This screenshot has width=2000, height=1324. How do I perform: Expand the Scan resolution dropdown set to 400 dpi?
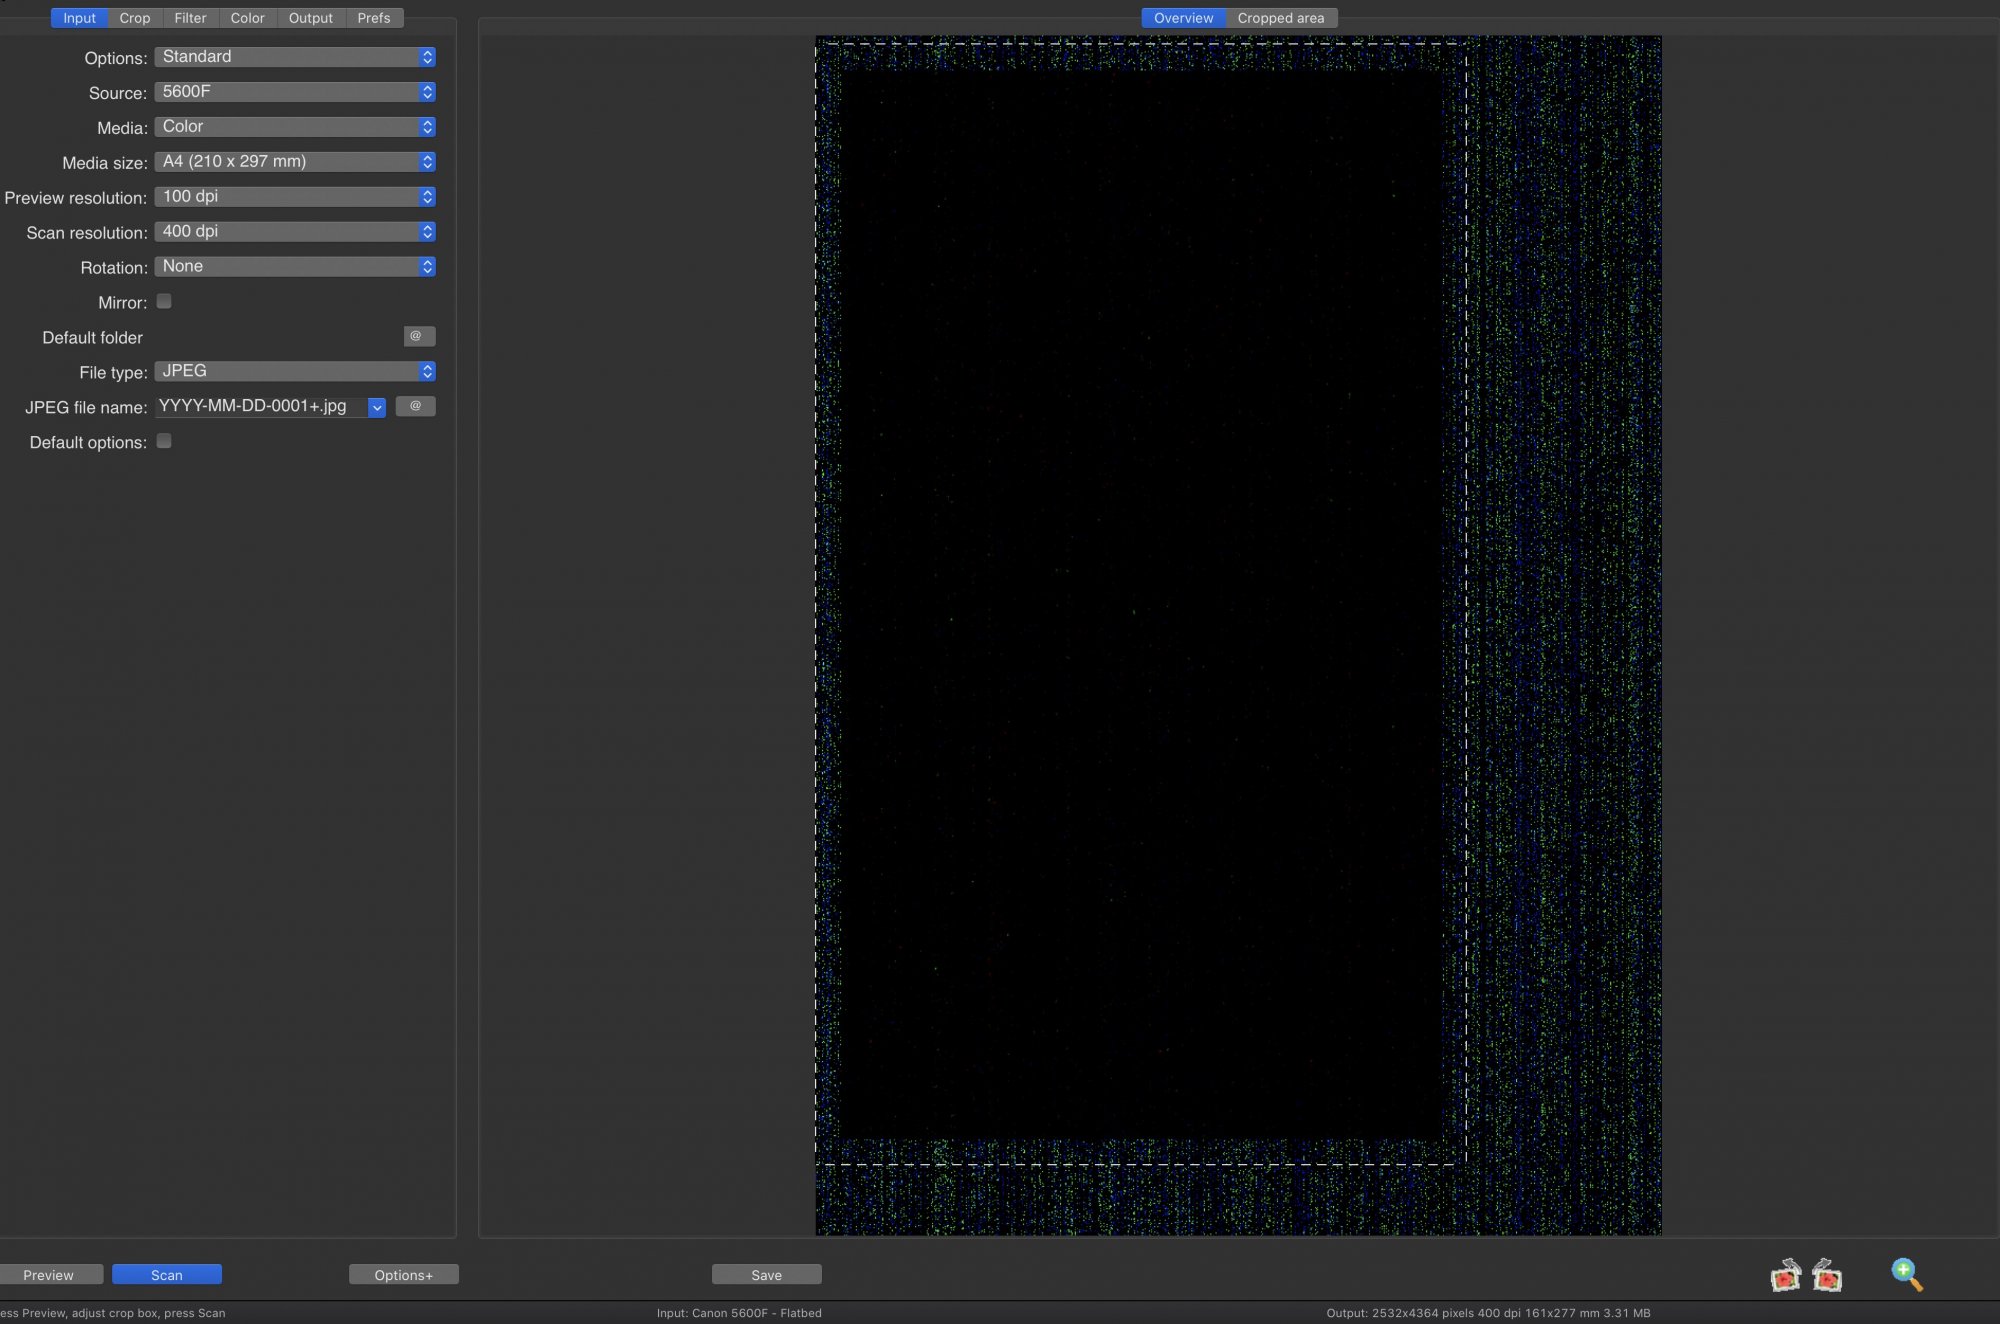(294, 232)
